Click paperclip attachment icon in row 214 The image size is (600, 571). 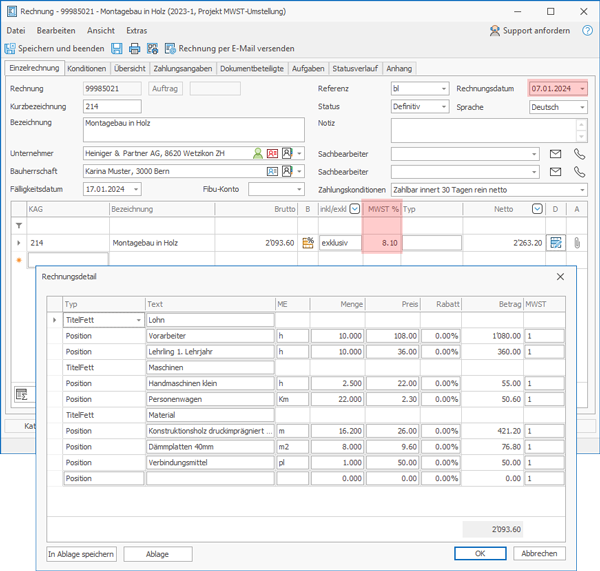(x=577, y=243)
